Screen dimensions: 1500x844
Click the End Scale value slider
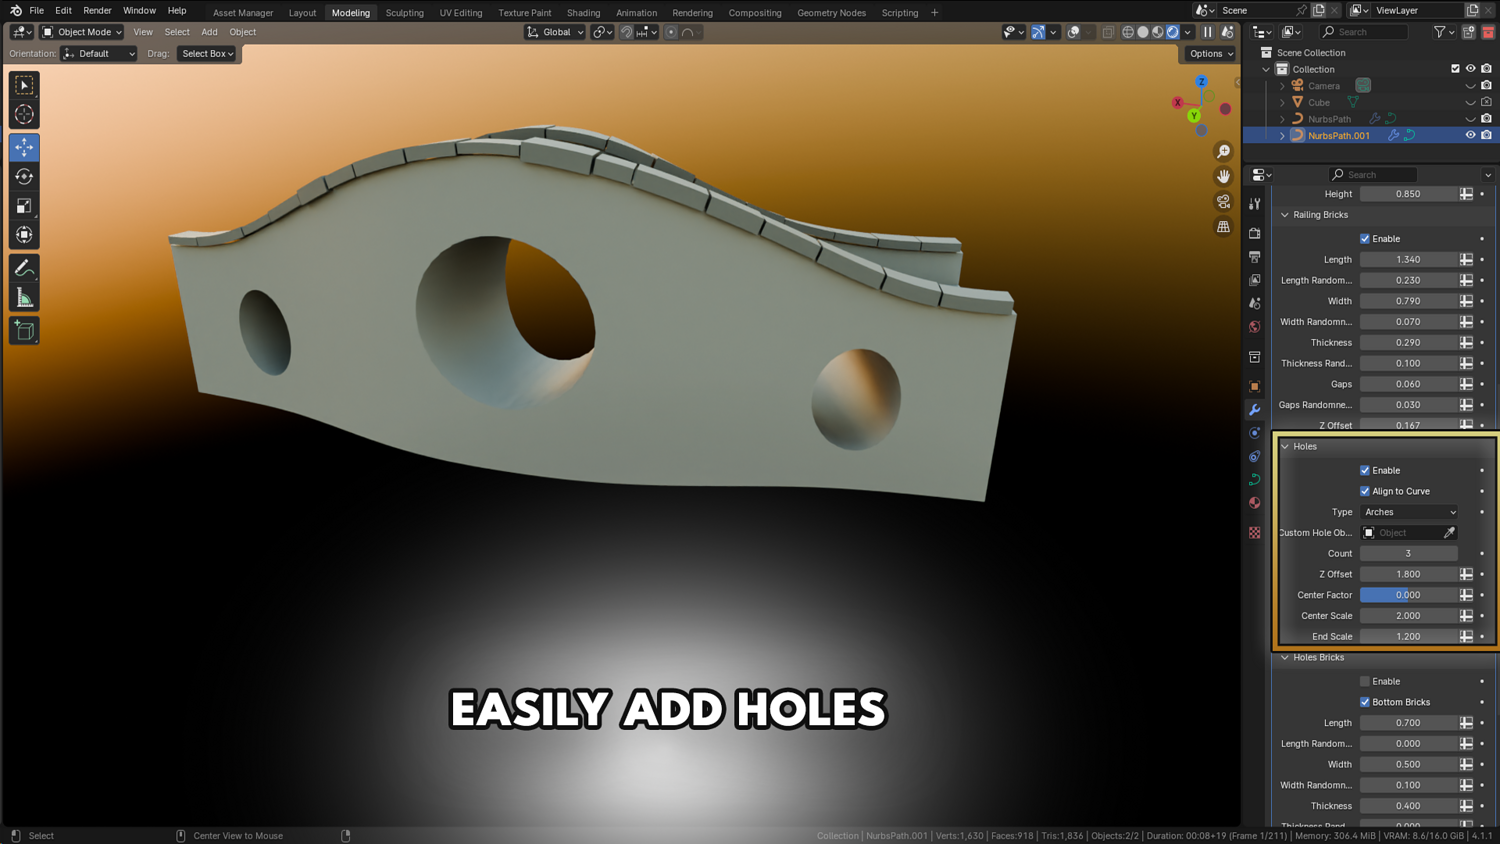[x=1408, y=636]
